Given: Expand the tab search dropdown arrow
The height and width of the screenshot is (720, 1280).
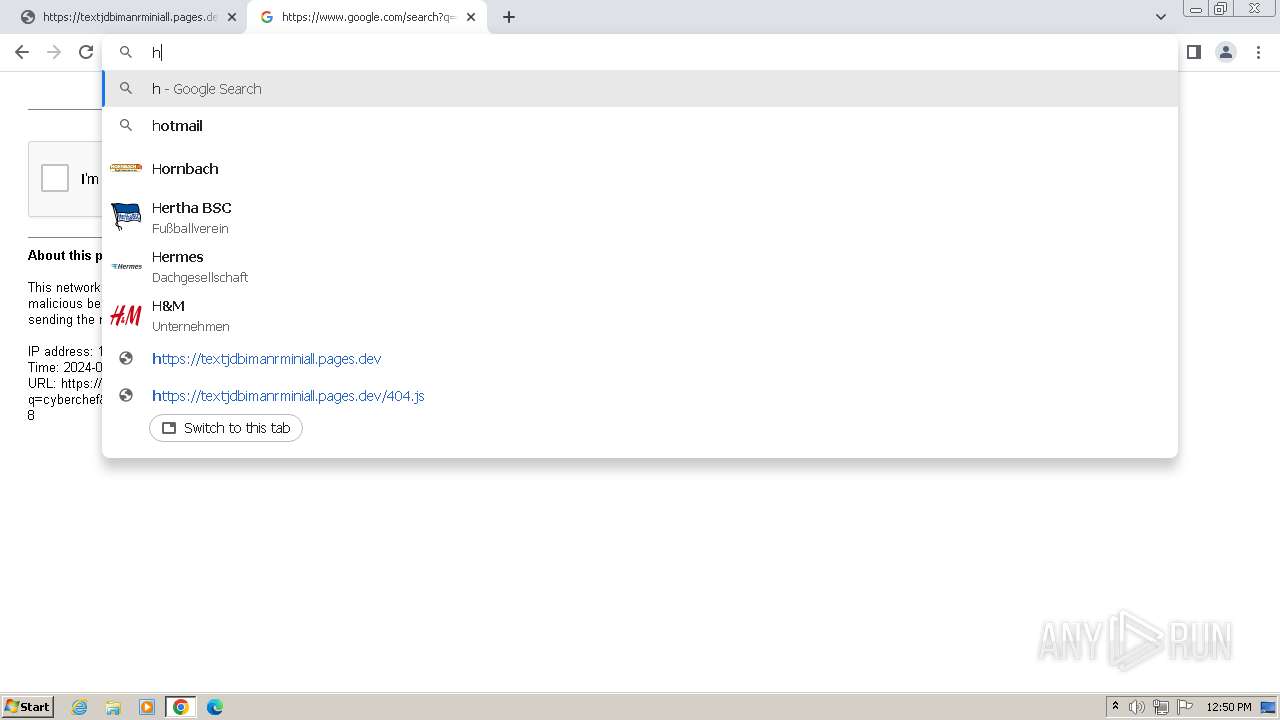Looking at the screenshot, I should pos(1160,17).
